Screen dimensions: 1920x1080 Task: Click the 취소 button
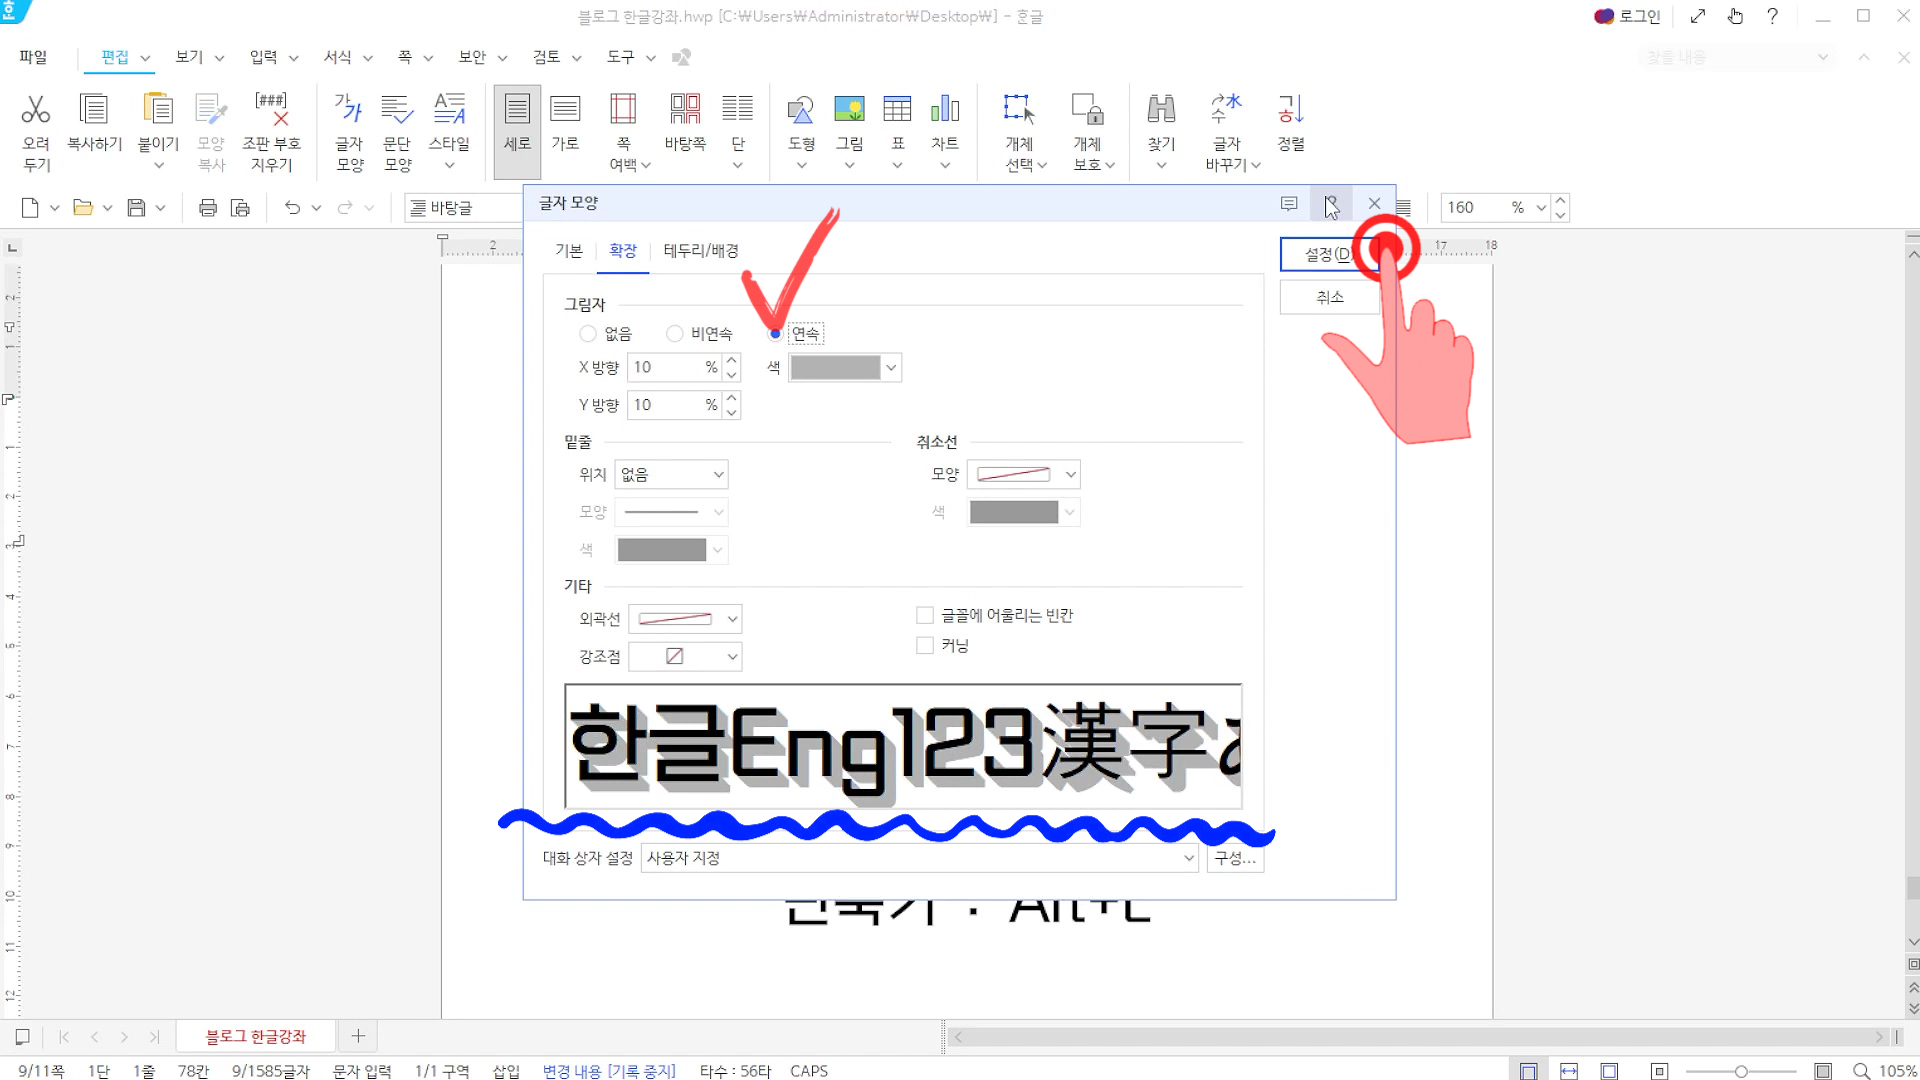pos(1329,298)
